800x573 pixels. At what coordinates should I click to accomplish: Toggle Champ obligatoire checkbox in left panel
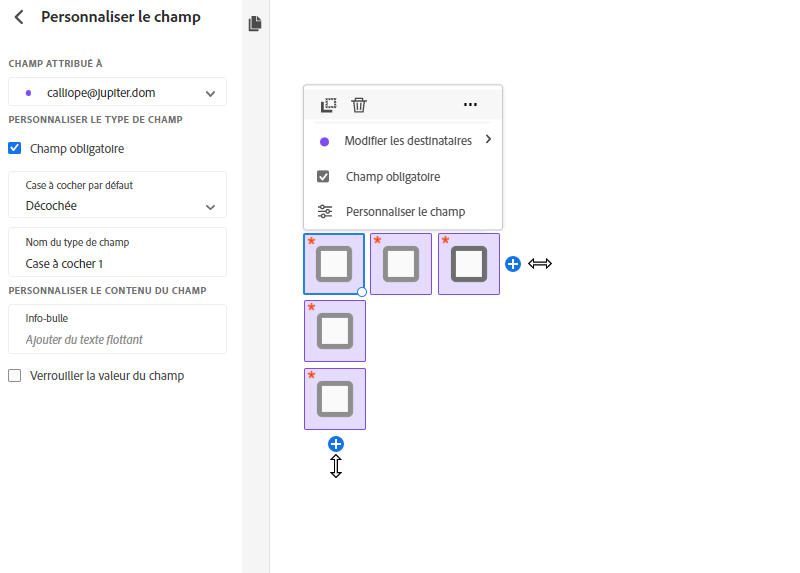coord(15,149)
